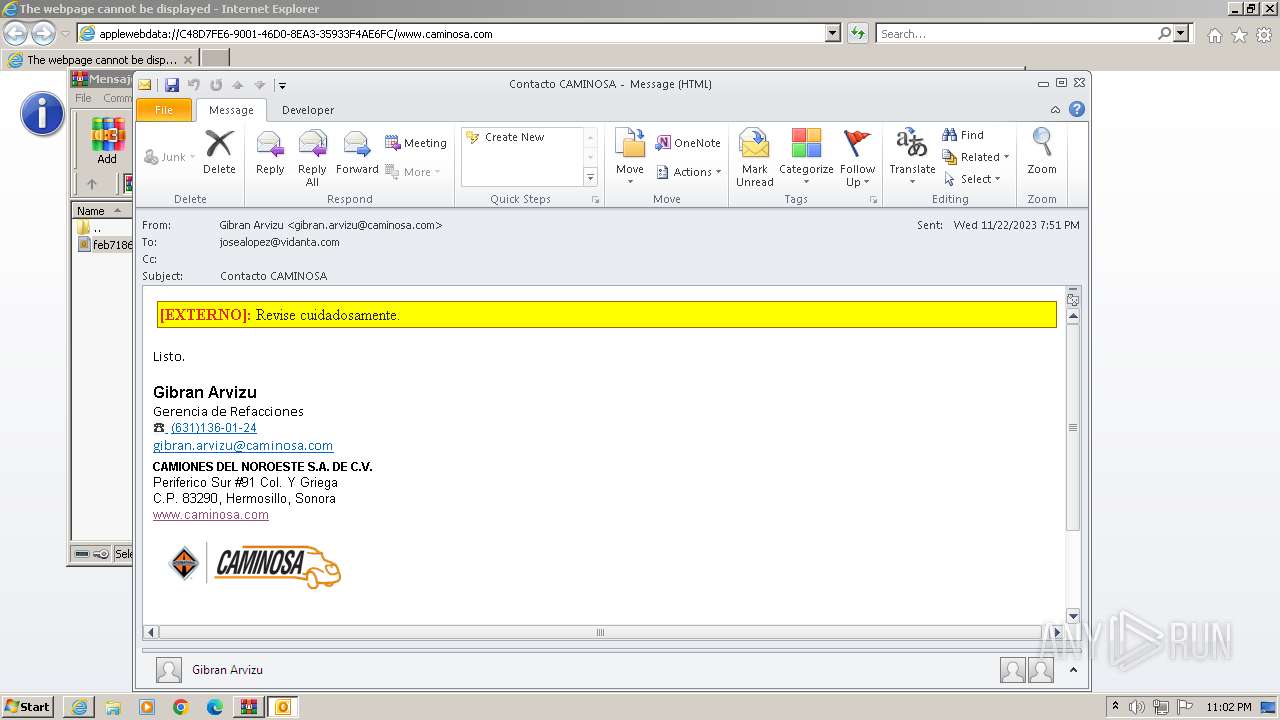Open the Meeting reply option
Screen dimensions: 1280x720
coord(416,143)
